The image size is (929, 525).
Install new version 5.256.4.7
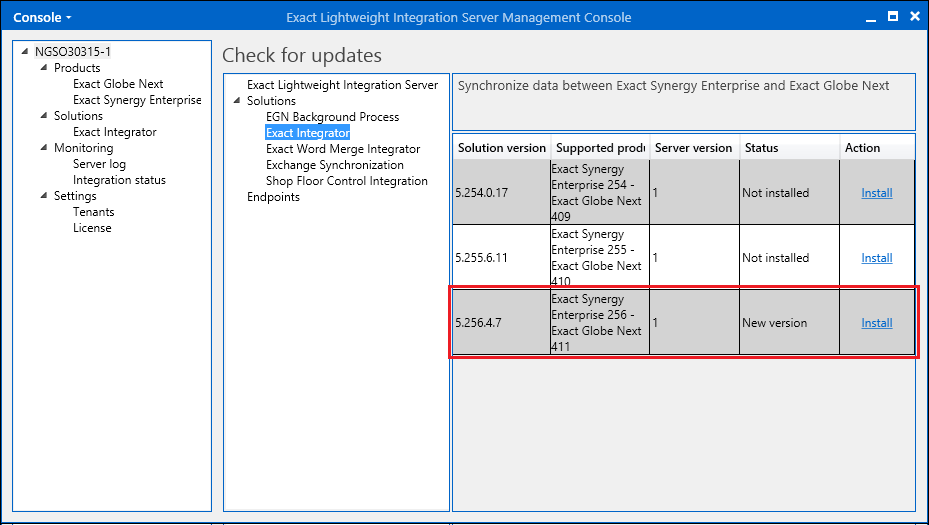pyautogui.click(x=876, y=323)
